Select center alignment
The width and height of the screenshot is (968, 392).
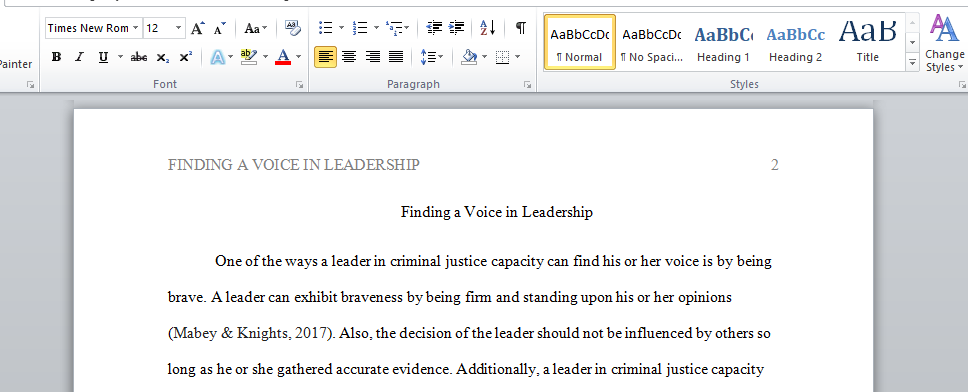click(349, 57)
